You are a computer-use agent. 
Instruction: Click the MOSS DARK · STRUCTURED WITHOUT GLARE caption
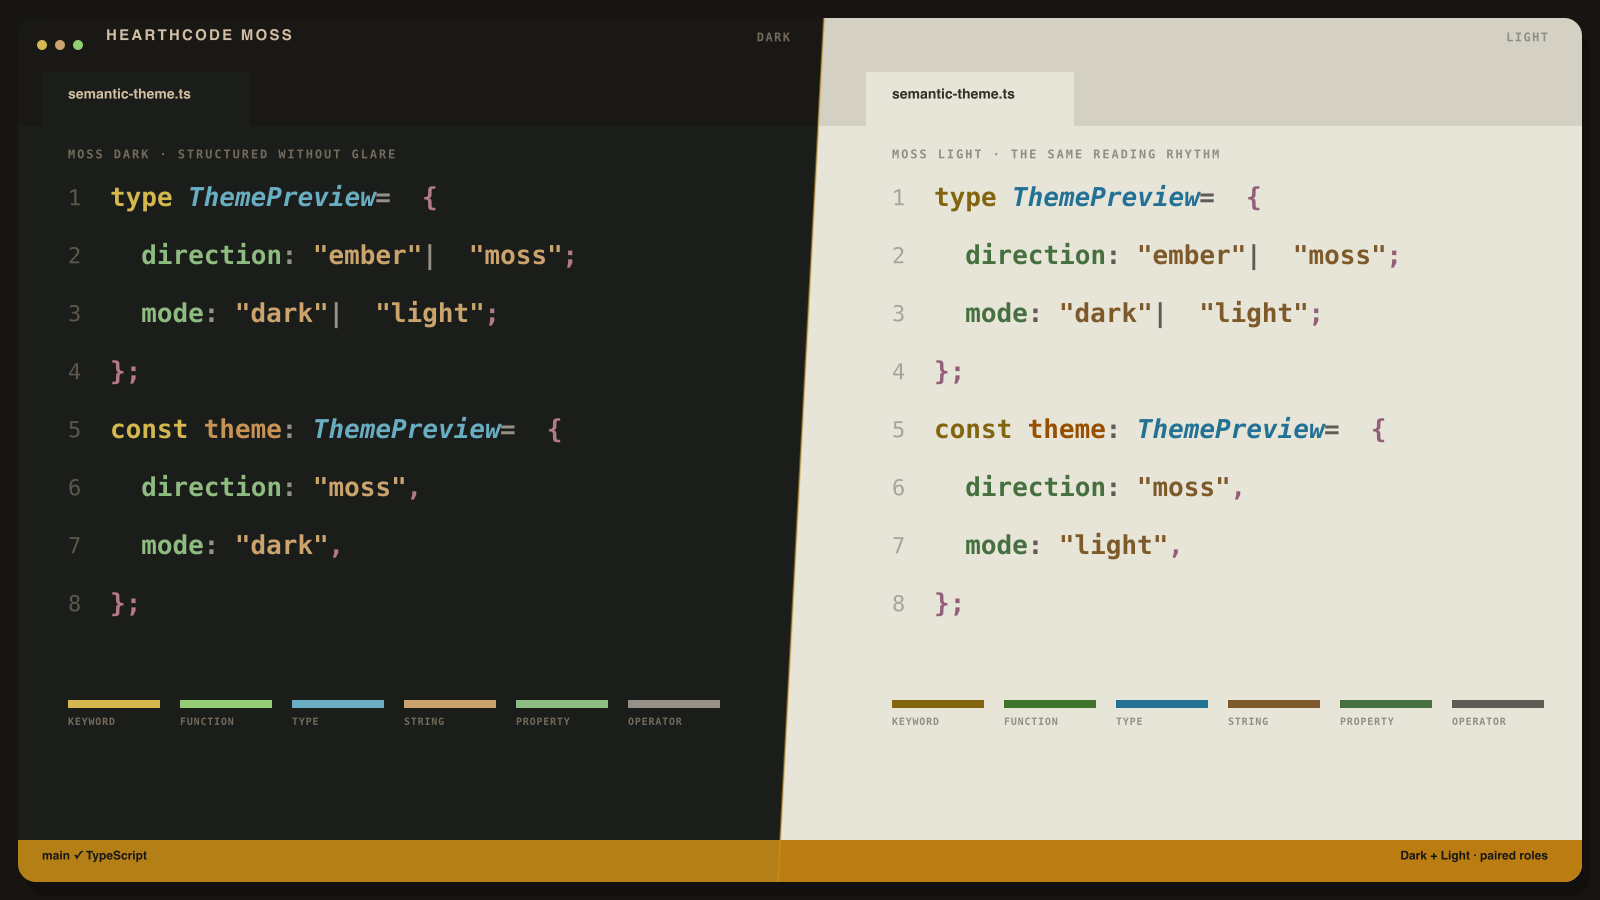click(x=232, y=155)
